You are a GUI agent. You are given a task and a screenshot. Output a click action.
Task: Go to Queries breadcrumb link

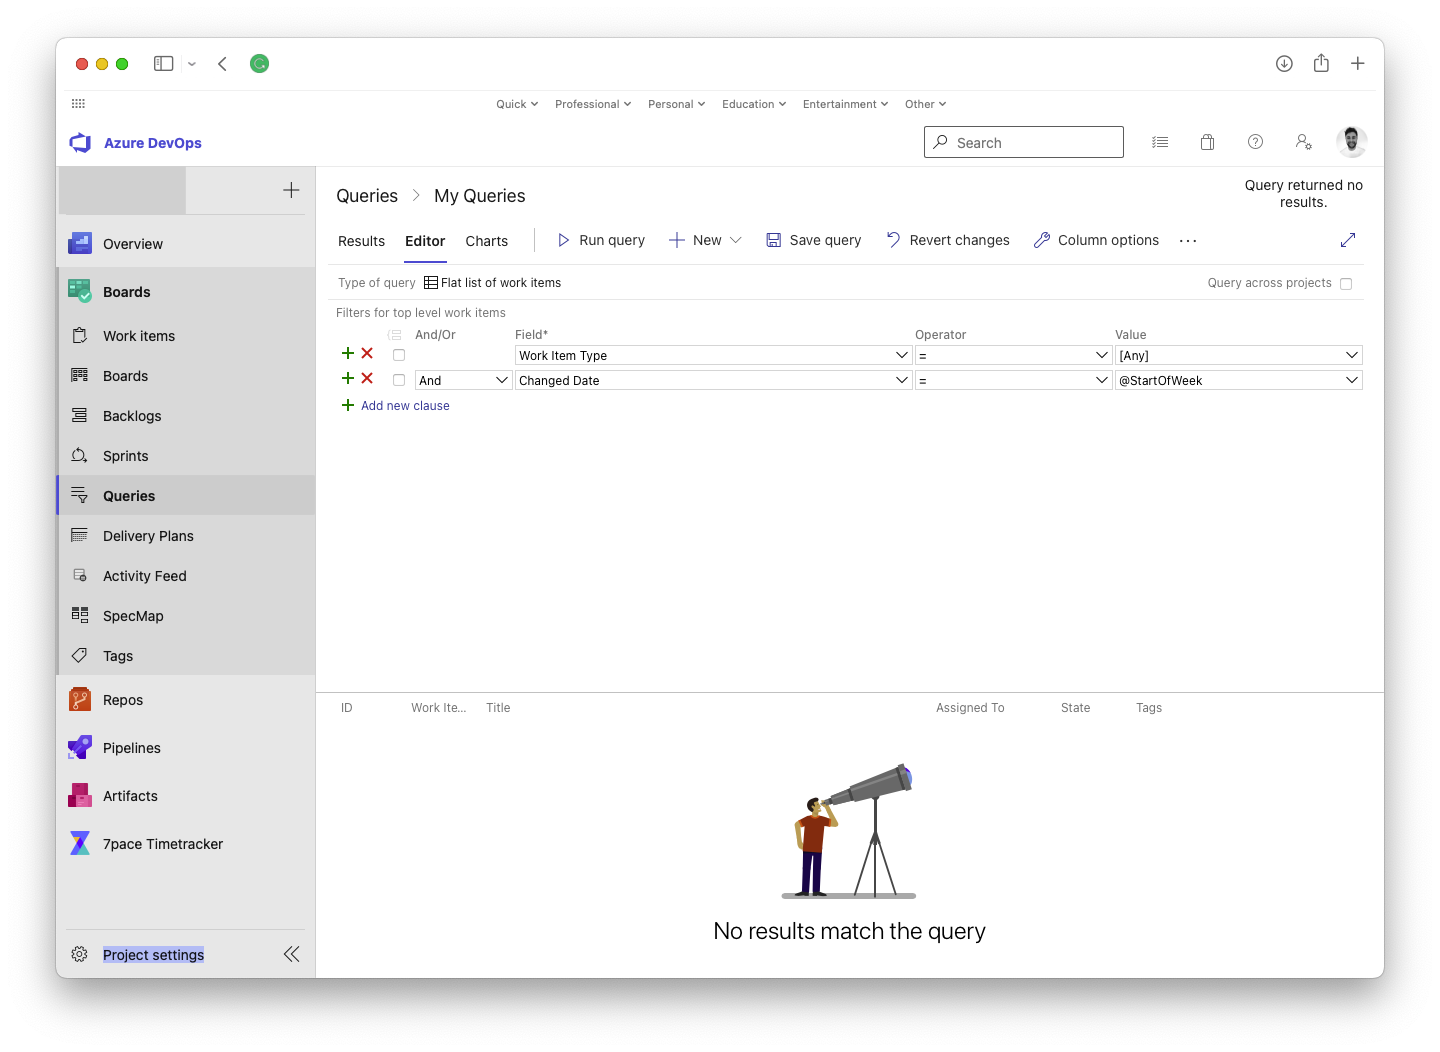pyautogui.click(x=367, y=196)
